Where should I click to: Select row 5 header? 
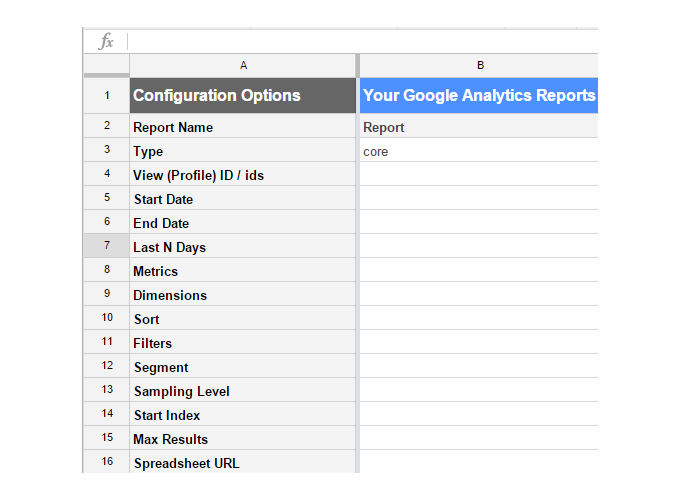(x=106, y=198)
